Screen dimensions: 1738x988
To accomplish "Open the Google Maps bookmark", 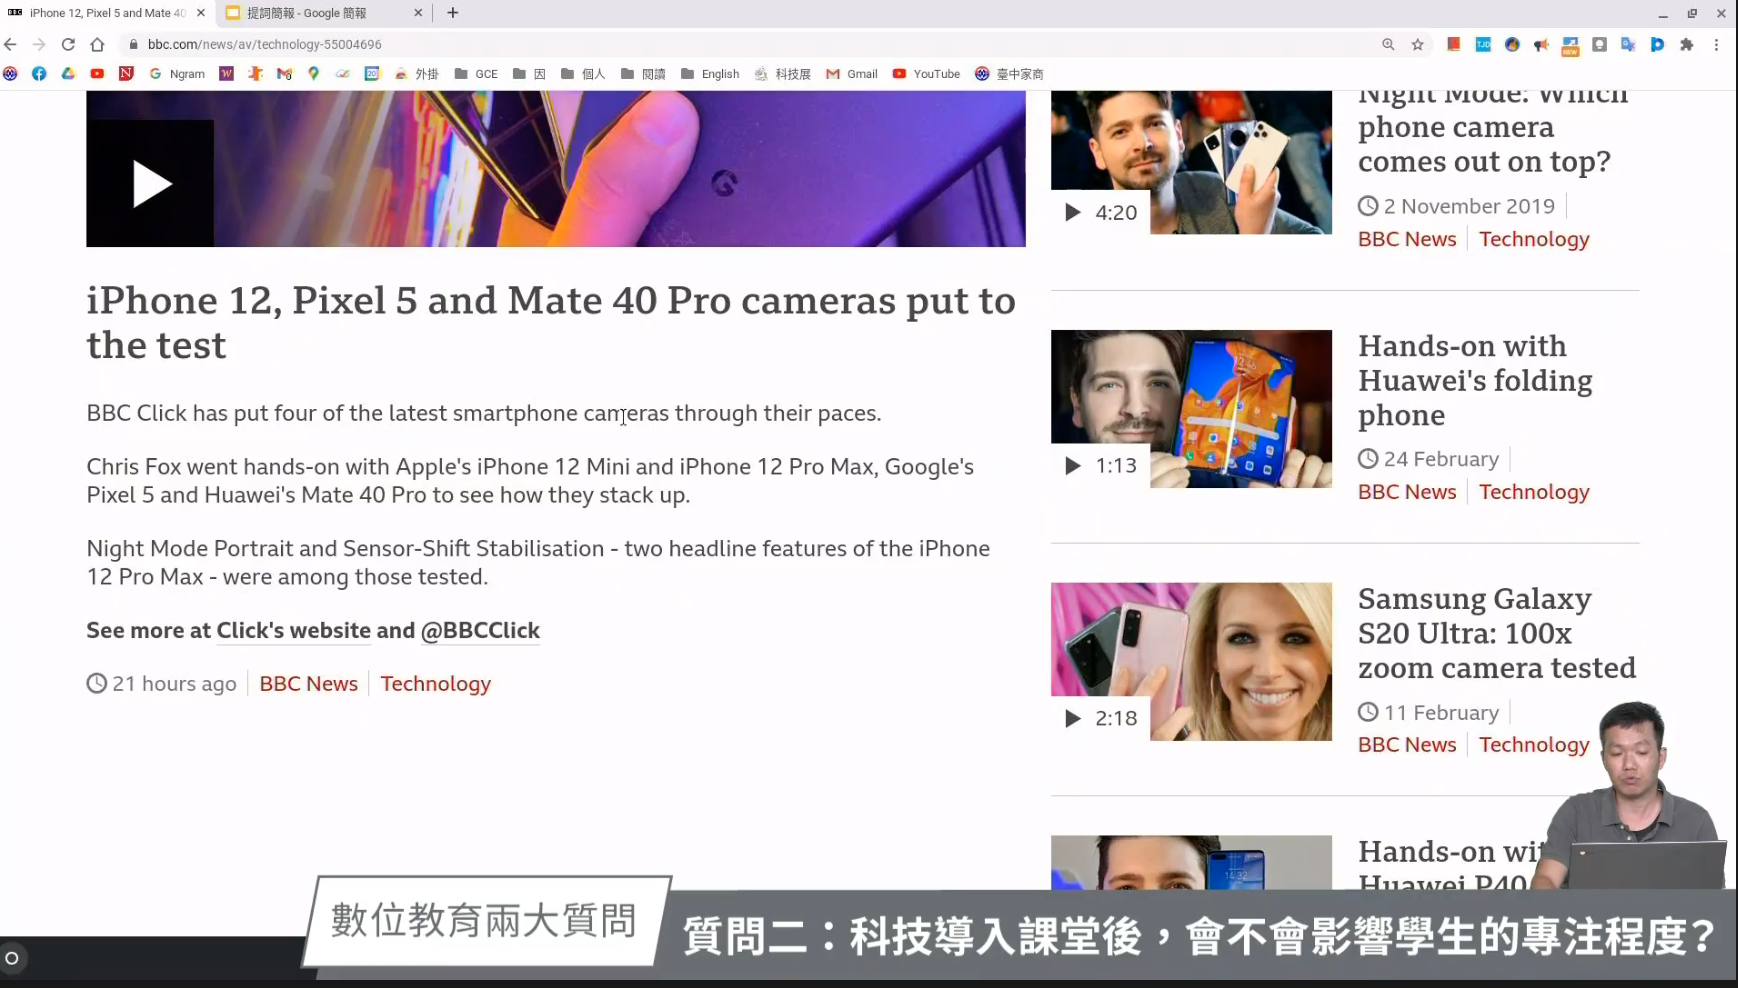I will coord(314,74).
